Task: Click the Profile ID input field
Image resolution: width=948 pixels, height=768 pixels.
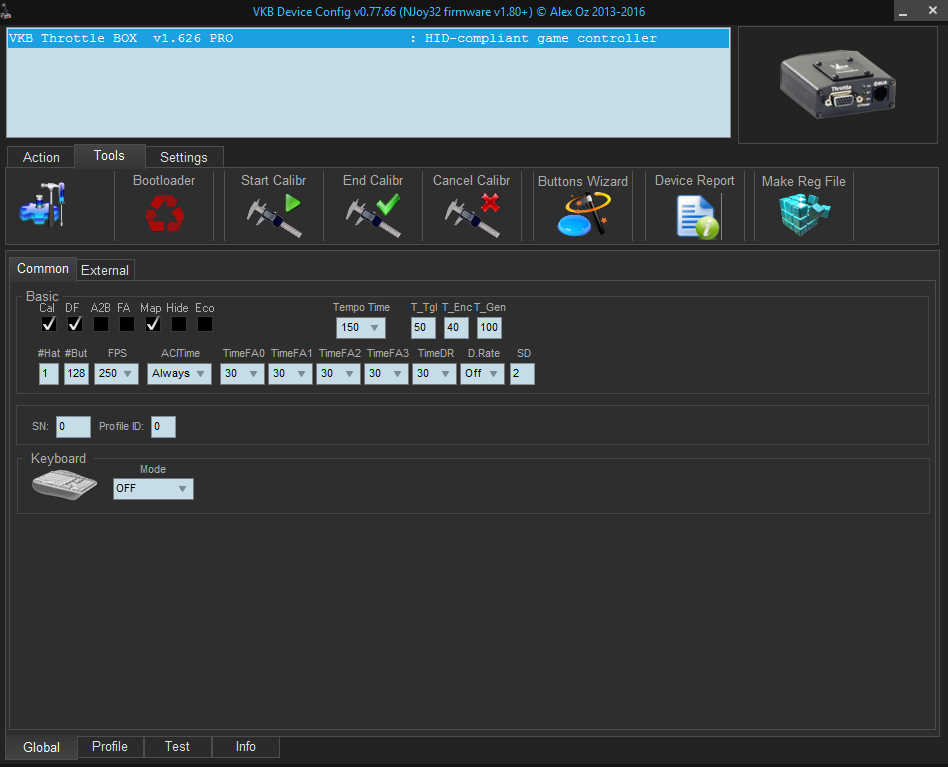Action: [x=163, y=427]
